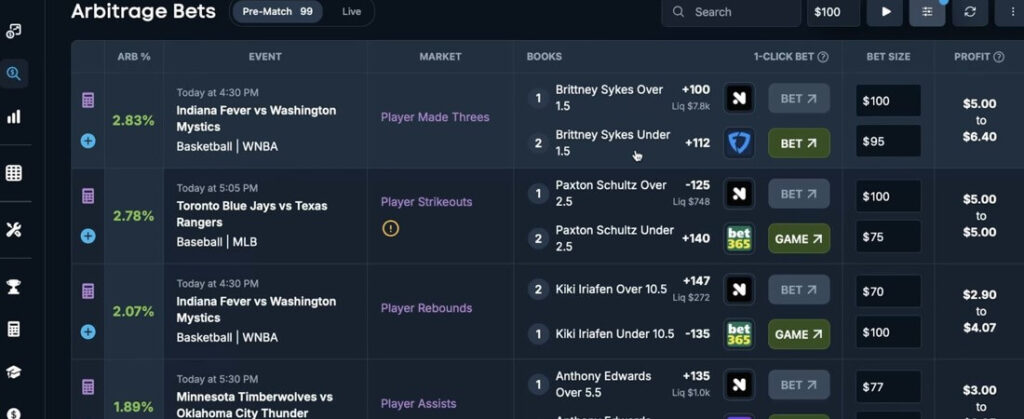The width and height of the screenshot is (1024, 419).
Task: Click the plus icon on the 2.78% row
Action: coord(88,236)
